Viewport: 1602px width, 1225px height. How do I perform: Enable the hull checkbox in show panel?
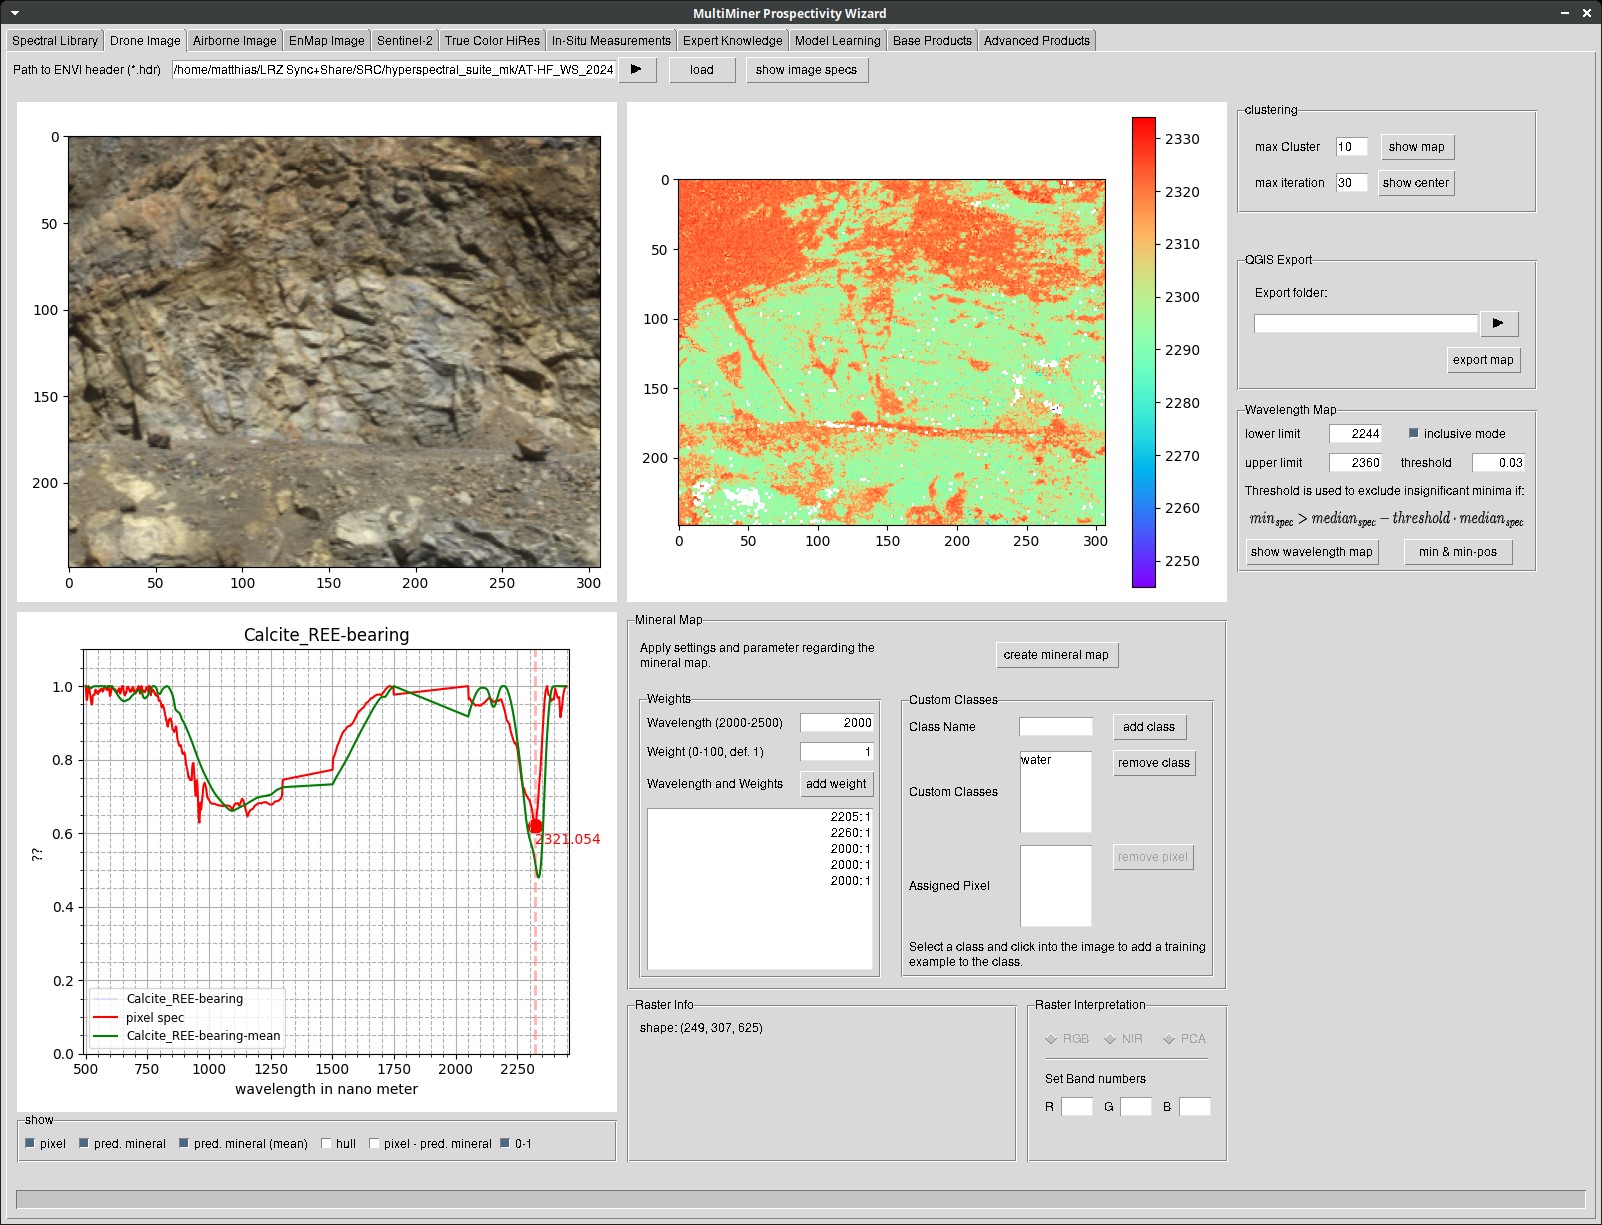pyautogui.click(x=327, y=1144)
